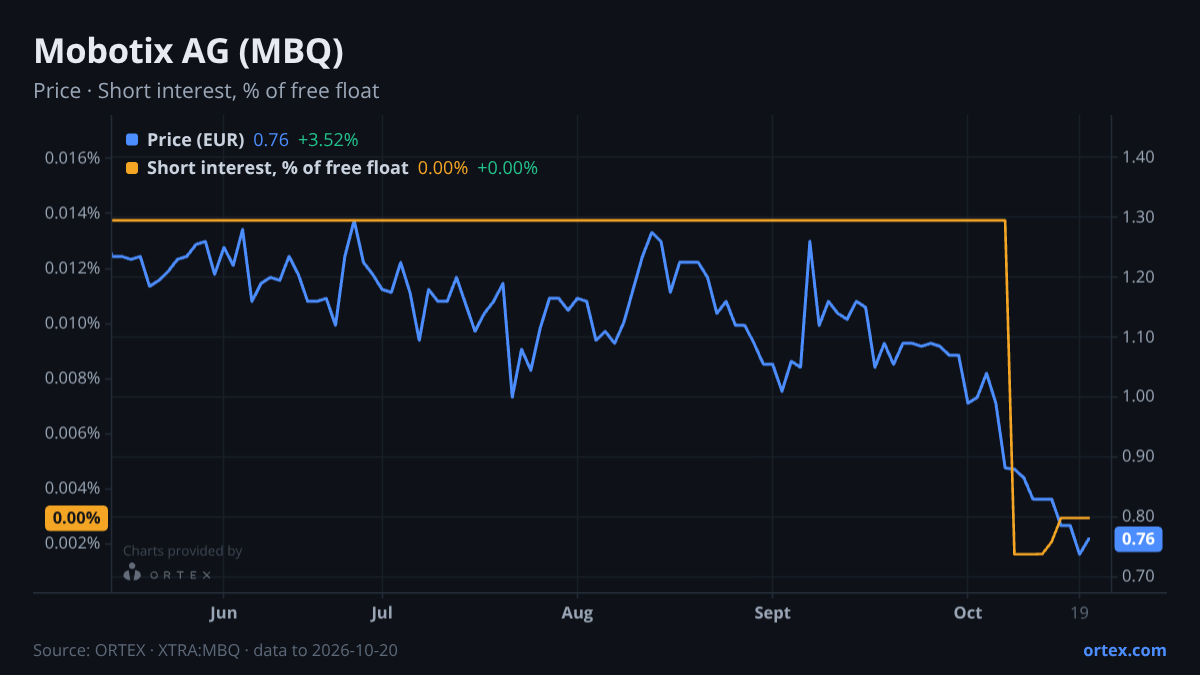Select the Short interest, % of free float legend label

[x=277, y=168]
